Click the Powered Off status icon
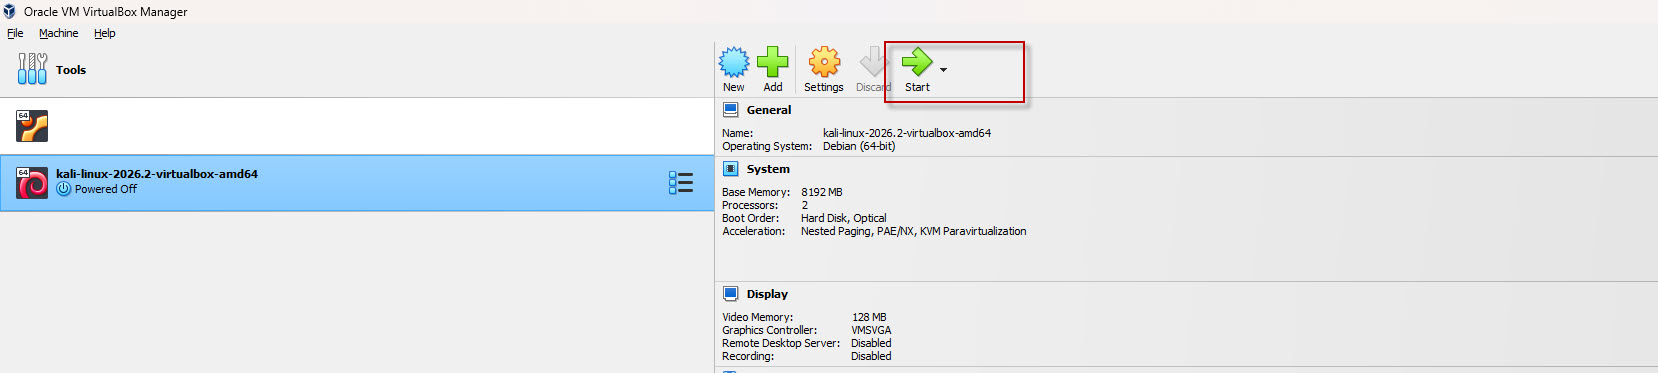Image resolution: width=1658 pixels, height=373 pixels. (x=64, y=189)
